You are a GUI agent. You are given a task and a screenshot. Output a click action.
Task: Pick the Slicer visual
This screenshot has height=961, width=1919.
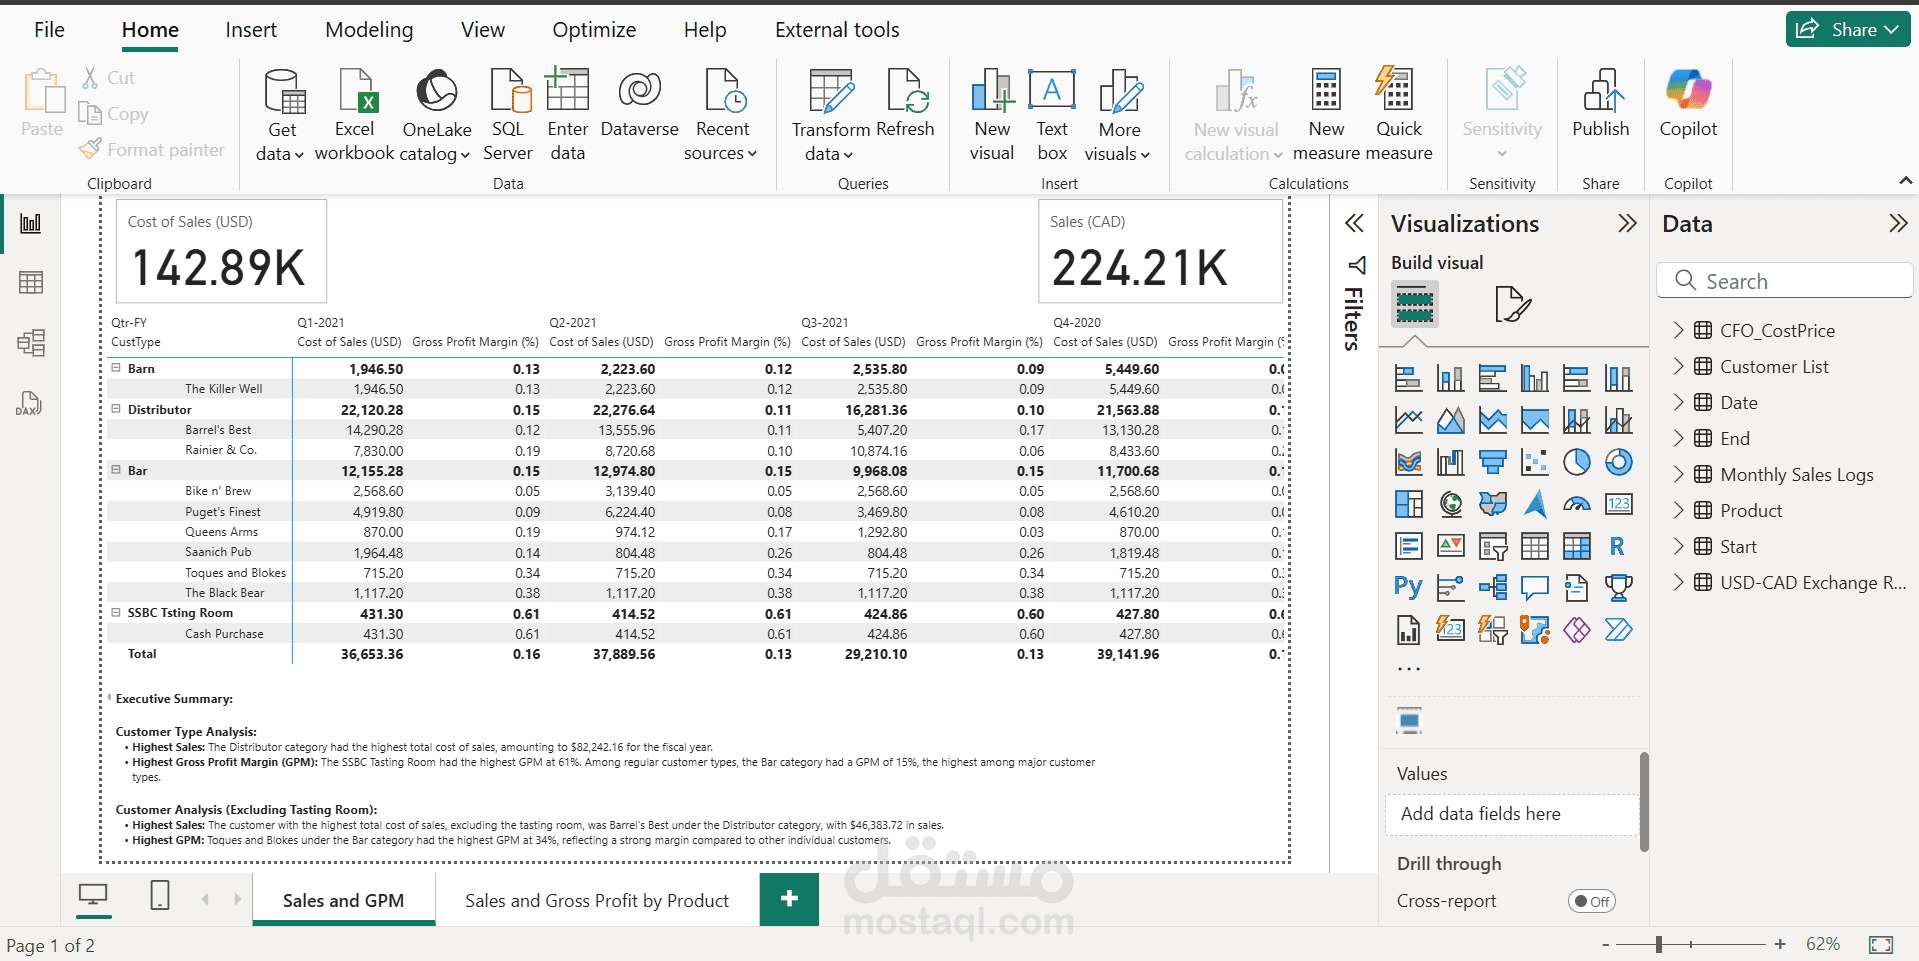[1492, 546]
